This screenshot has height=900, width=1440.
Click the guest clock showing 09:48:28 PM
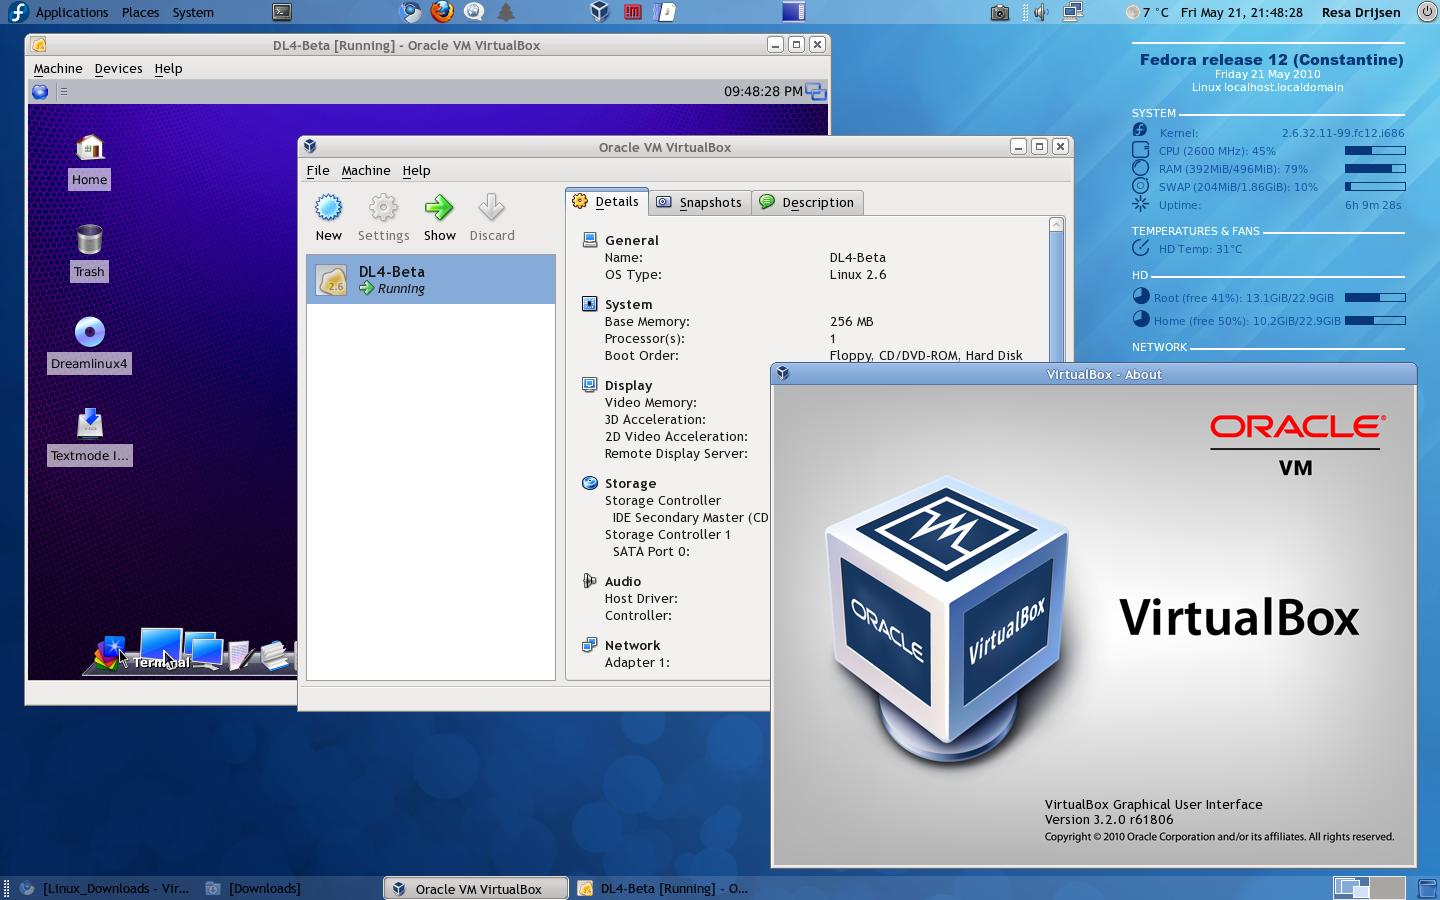[x=763, y=92]
